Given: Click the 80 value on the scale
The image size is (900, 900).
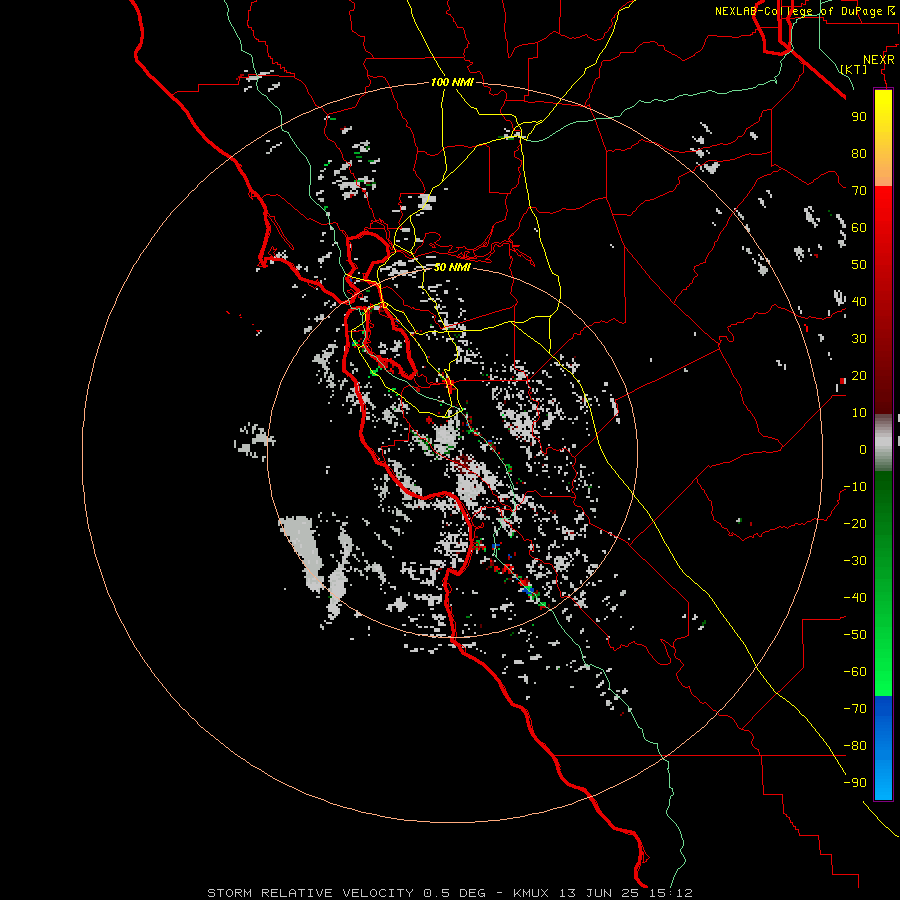Looking at the screenshot, I should (x=859, y=154).
